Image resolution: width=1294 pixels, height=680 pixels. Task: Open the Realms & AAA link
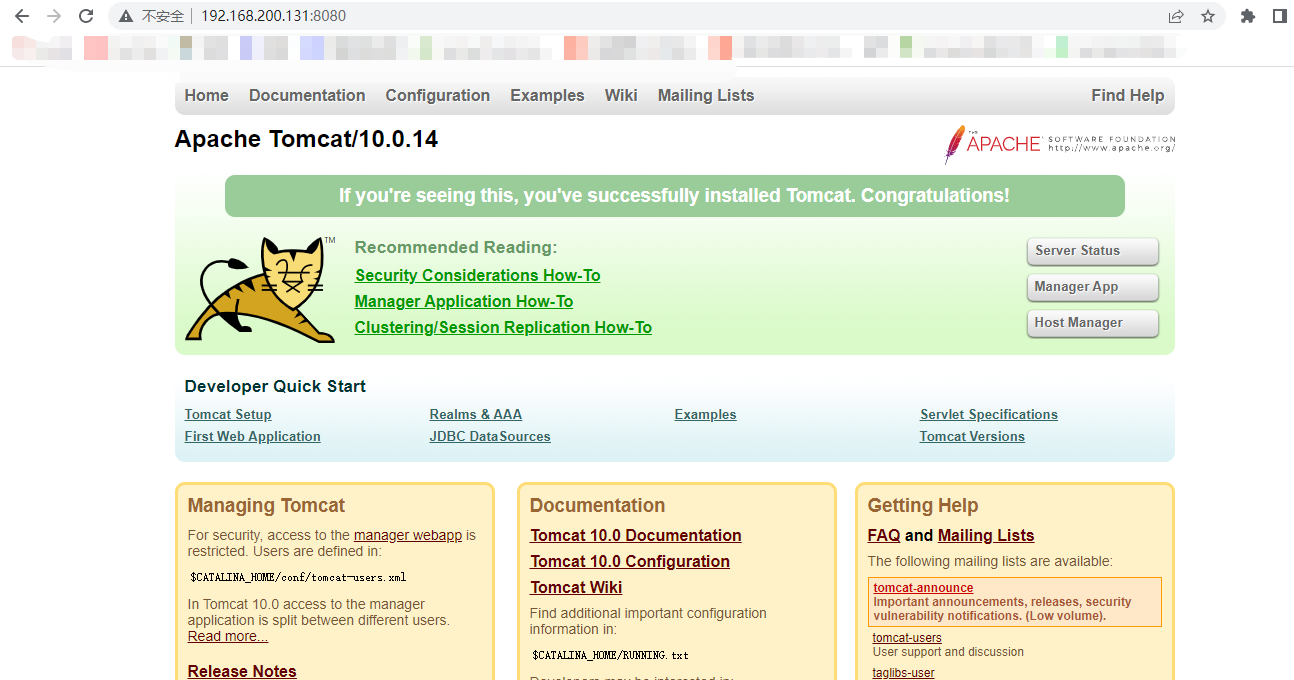click(x=476, y=415)
